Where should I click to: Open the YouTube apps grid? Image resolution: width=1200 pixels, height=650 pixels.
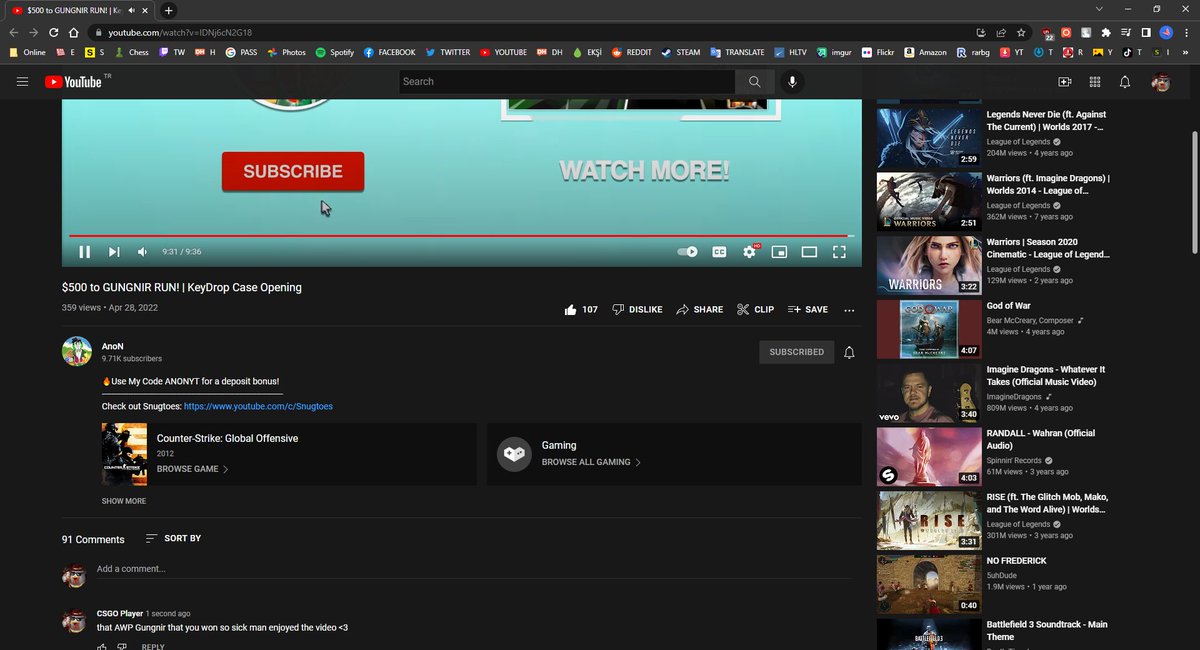(1095, 82)
